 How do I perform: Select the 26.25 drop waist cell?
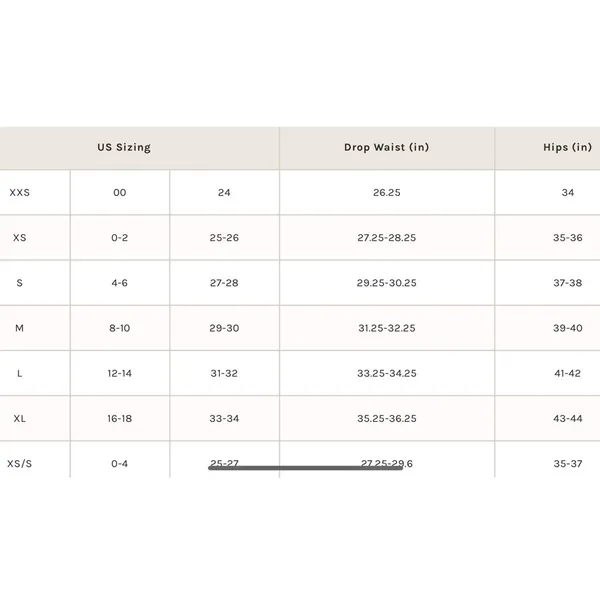pos(387,192)
